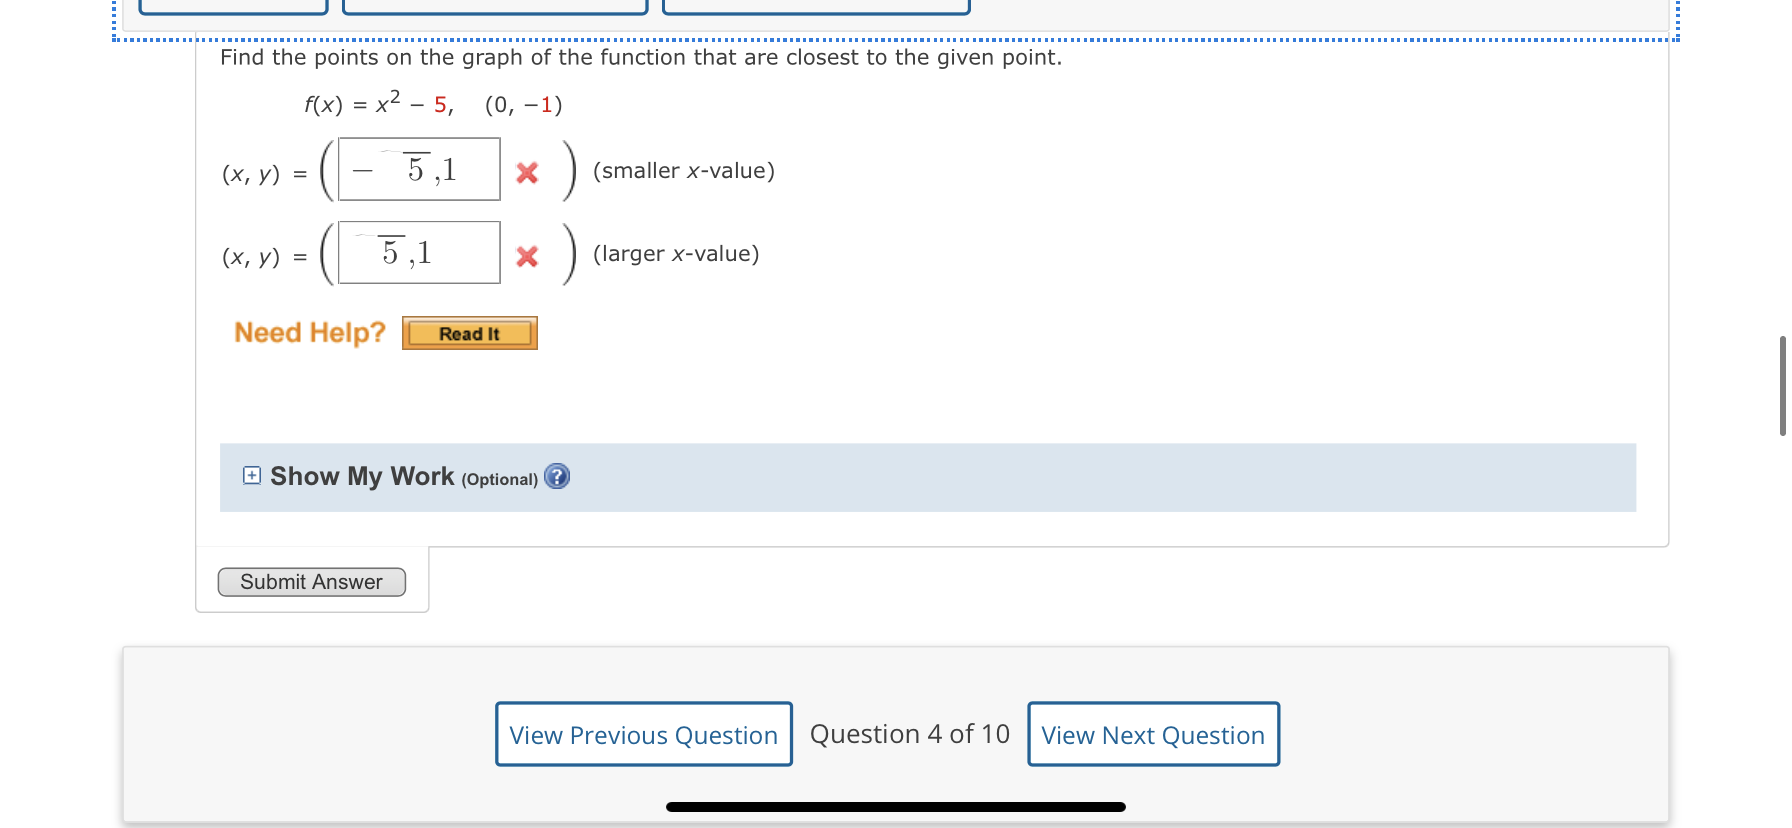The image size is (1792, 828).
Task: Click the leftmost partially visible button at top
Action: 232,7
